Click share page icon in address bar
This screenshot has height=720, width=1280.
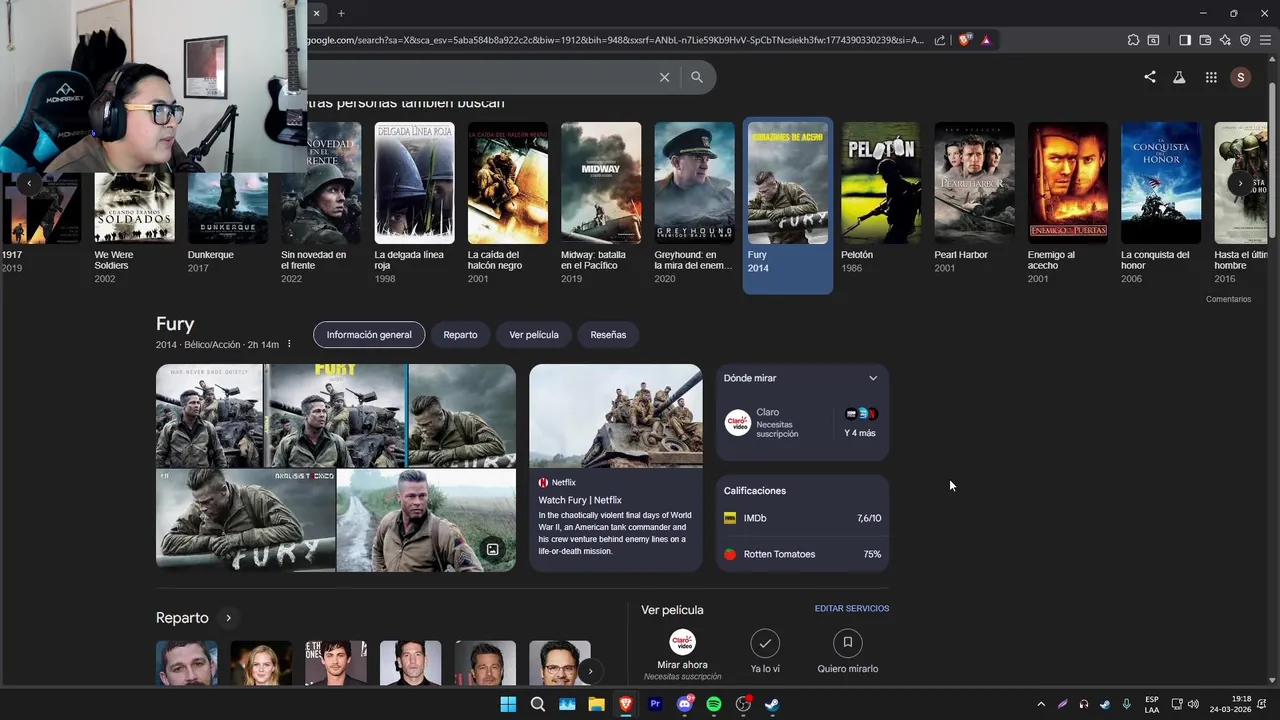[x=940, y=40]
